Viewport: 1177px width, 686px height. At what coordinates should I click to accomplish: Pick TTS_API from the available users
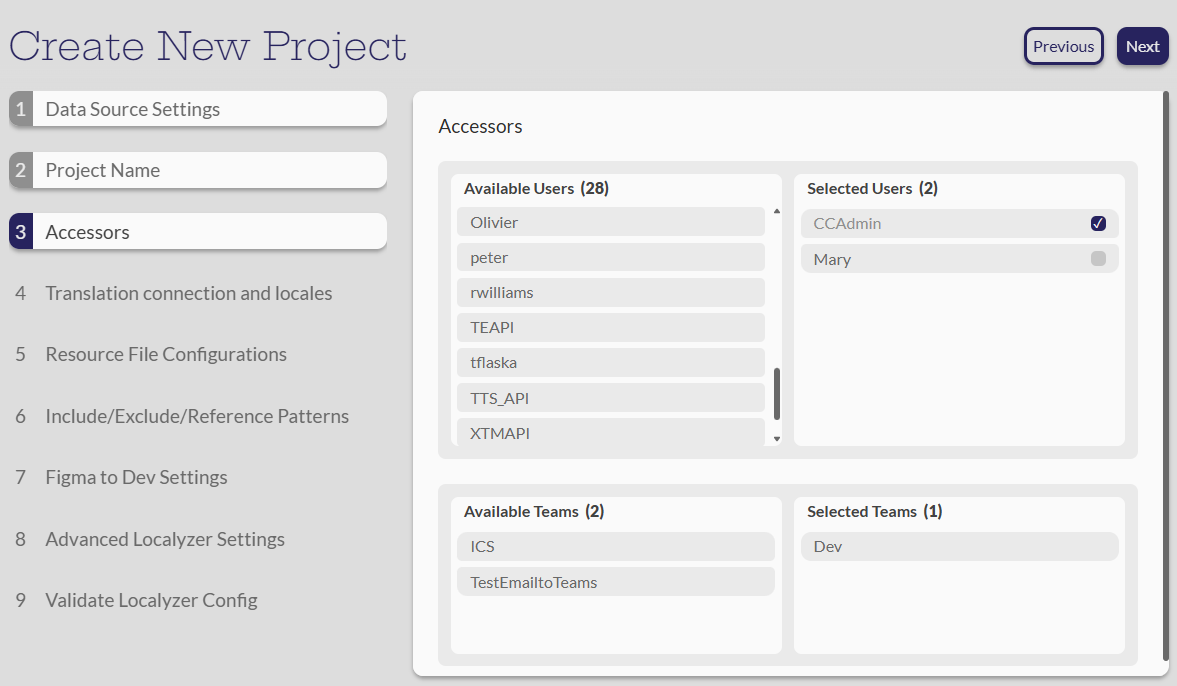(x=610, y=398)
